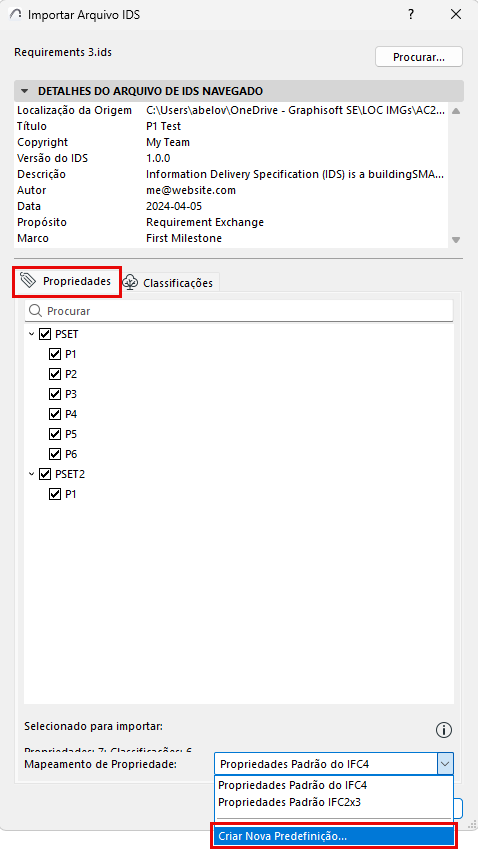
Task: Switch to the Propriedades tab
Action: [67, 281]
